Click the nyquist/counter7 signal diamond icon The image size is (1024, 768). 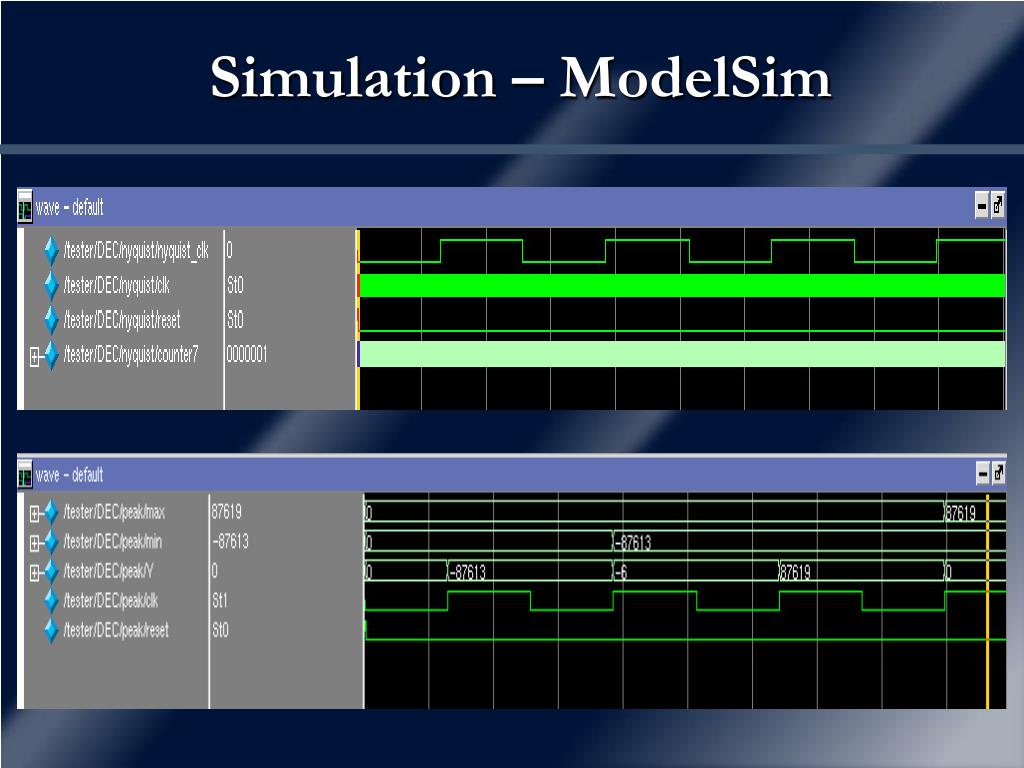point(52,355)
